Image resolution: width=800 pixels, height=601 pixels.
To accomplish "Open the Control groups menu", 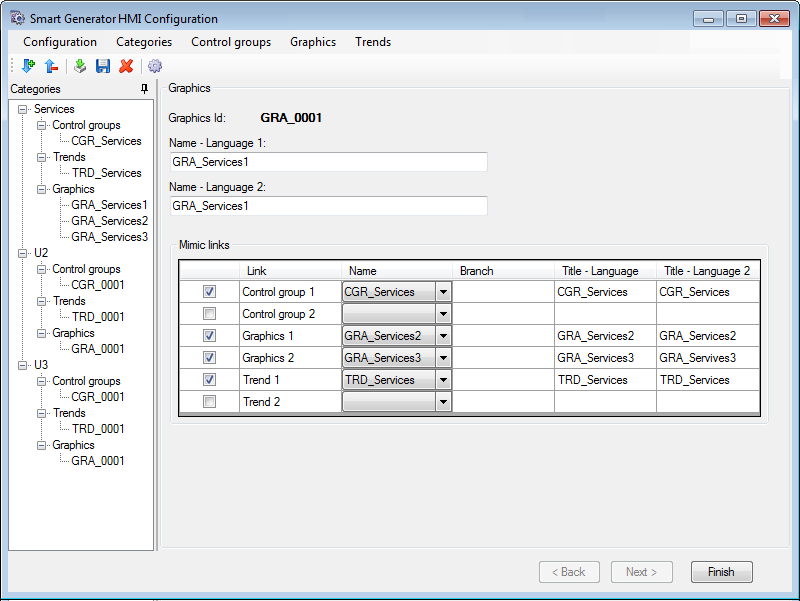I will point(231,42).
